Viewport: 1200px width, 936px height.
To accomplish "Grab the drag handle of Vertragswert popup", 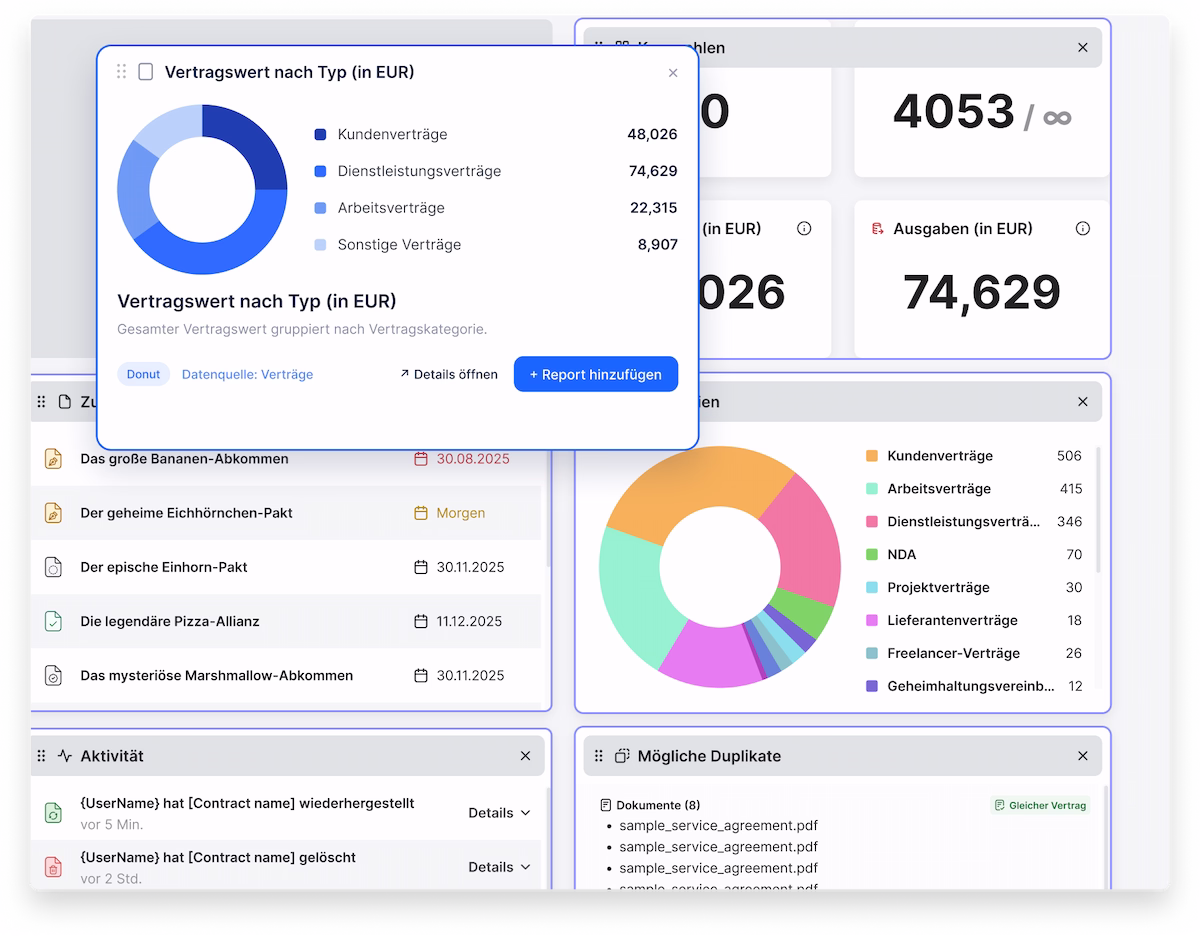I will 121,72.
